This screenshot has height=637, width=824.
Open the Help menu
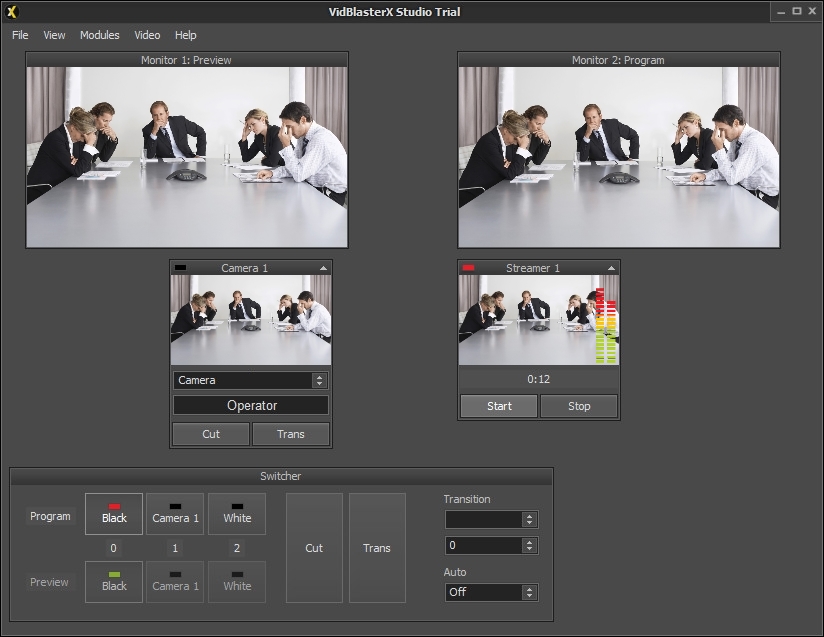[186, 35]
